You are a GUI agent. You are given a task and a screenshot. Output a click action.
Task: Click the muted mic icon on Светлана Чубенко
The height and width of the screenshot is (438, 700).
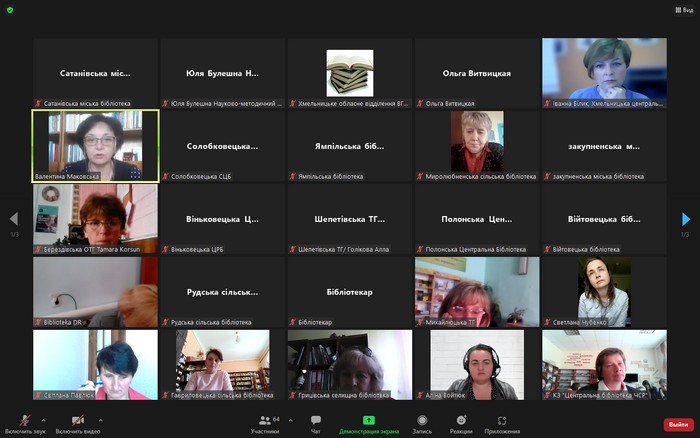click(x=547, y=322)
